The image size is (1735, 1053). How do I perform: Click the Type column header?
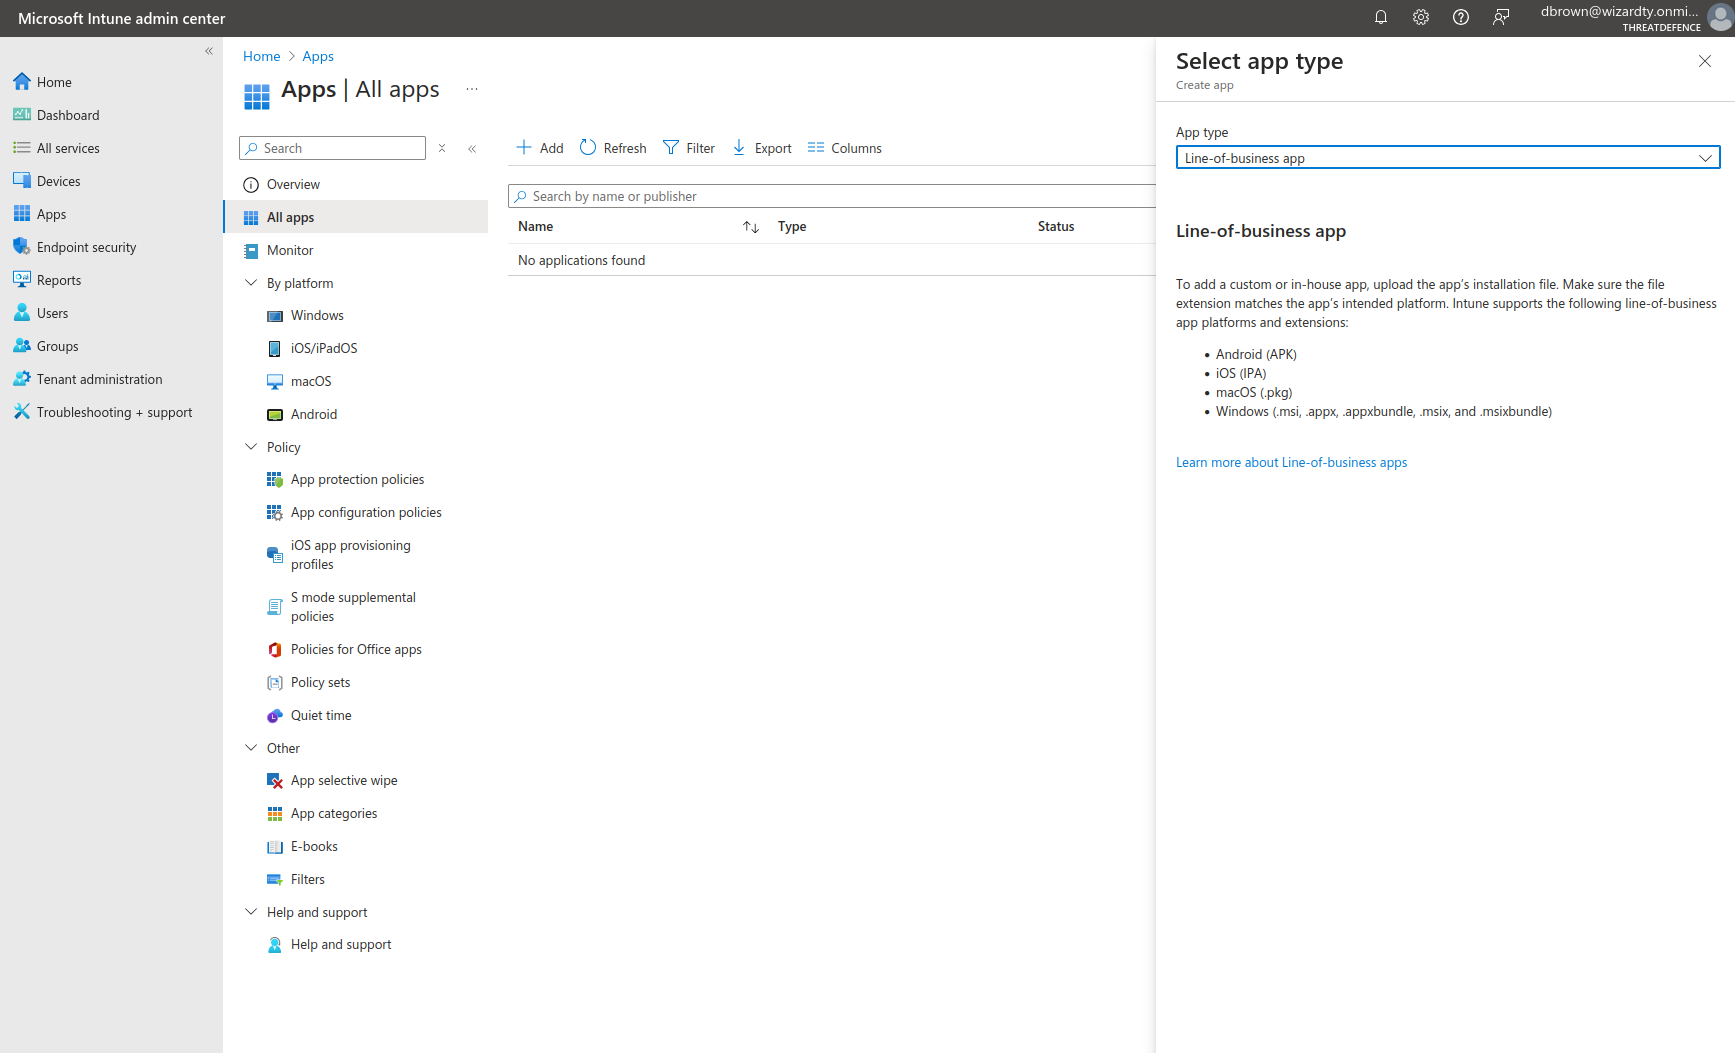click(x=792, y=227)
